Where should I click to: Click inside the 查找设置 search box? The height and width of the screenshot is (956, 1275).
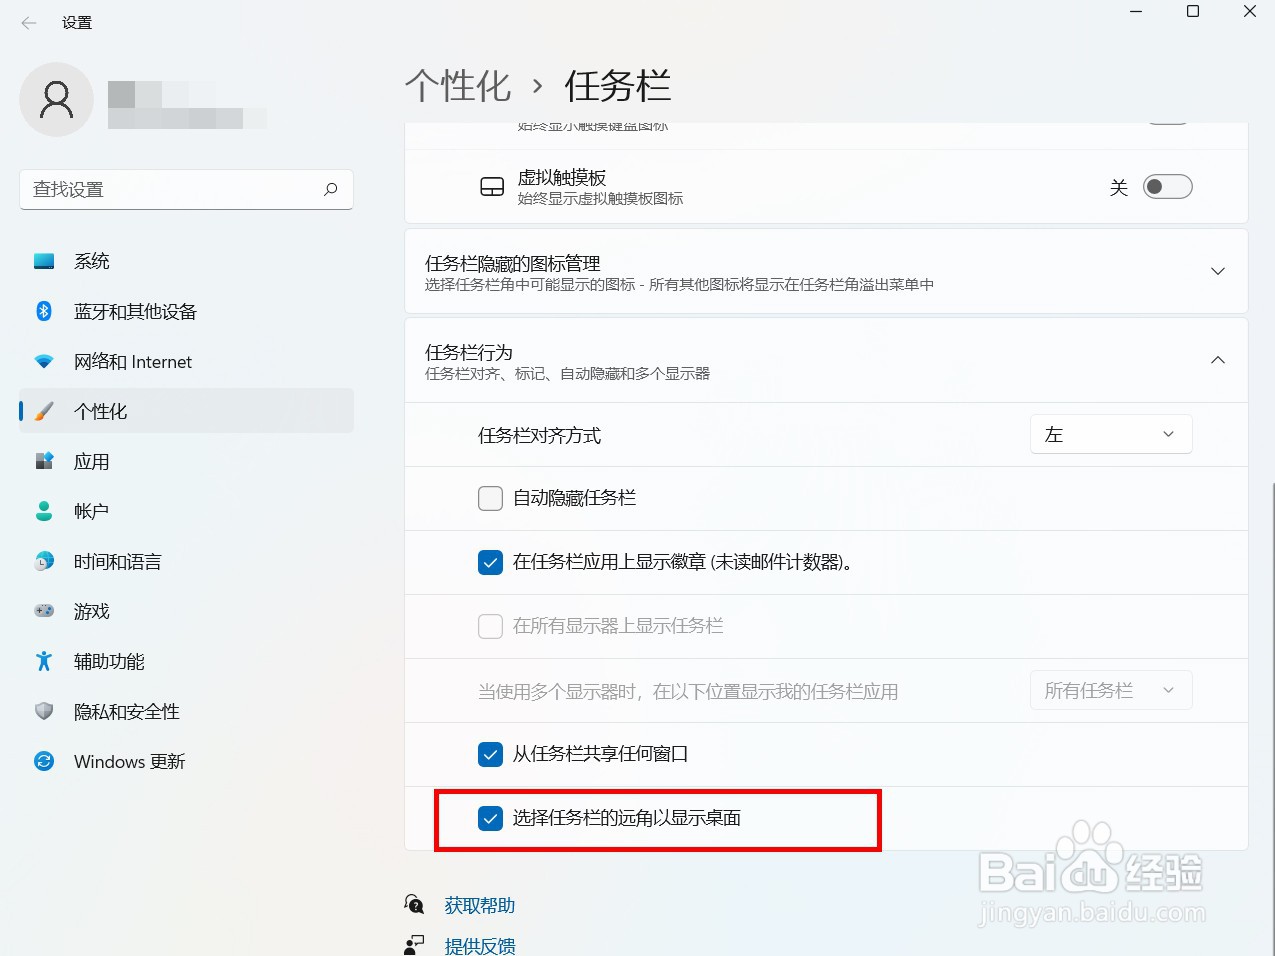click(186, 189)
